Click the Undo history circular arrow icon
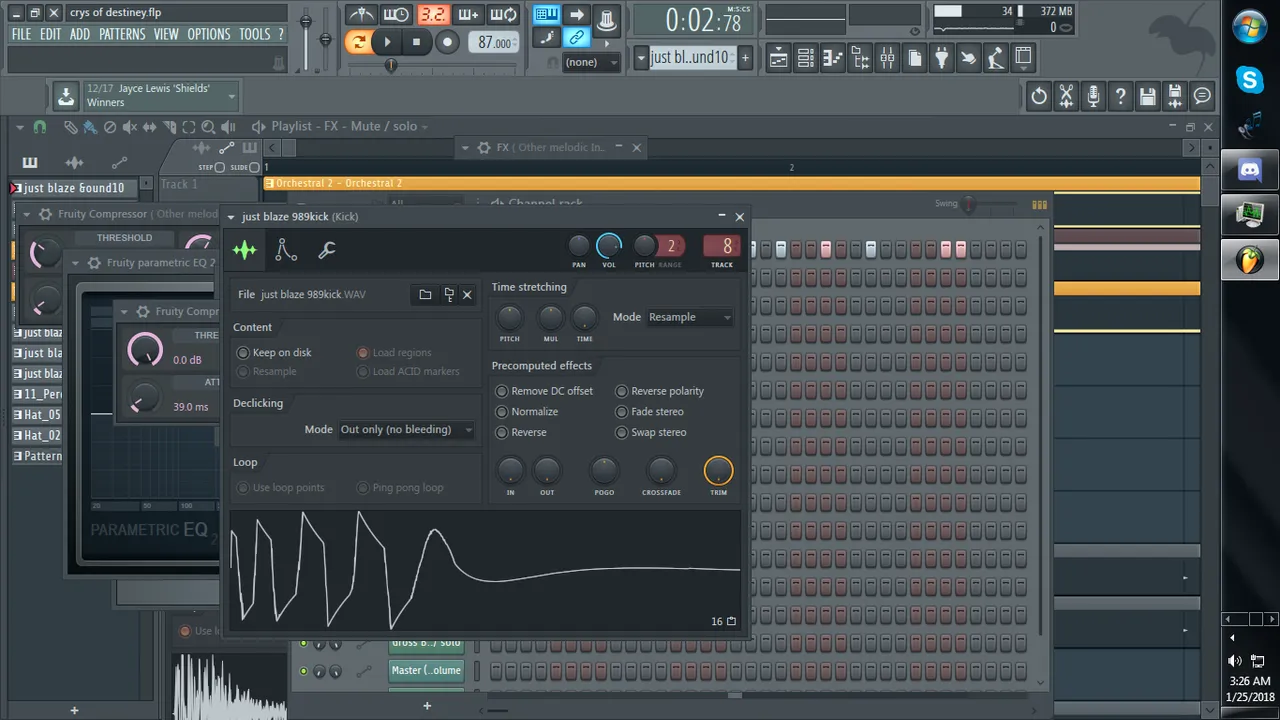Image resolution: width=1280 pixels, height=720 pixels. (x=1039, y=96)
